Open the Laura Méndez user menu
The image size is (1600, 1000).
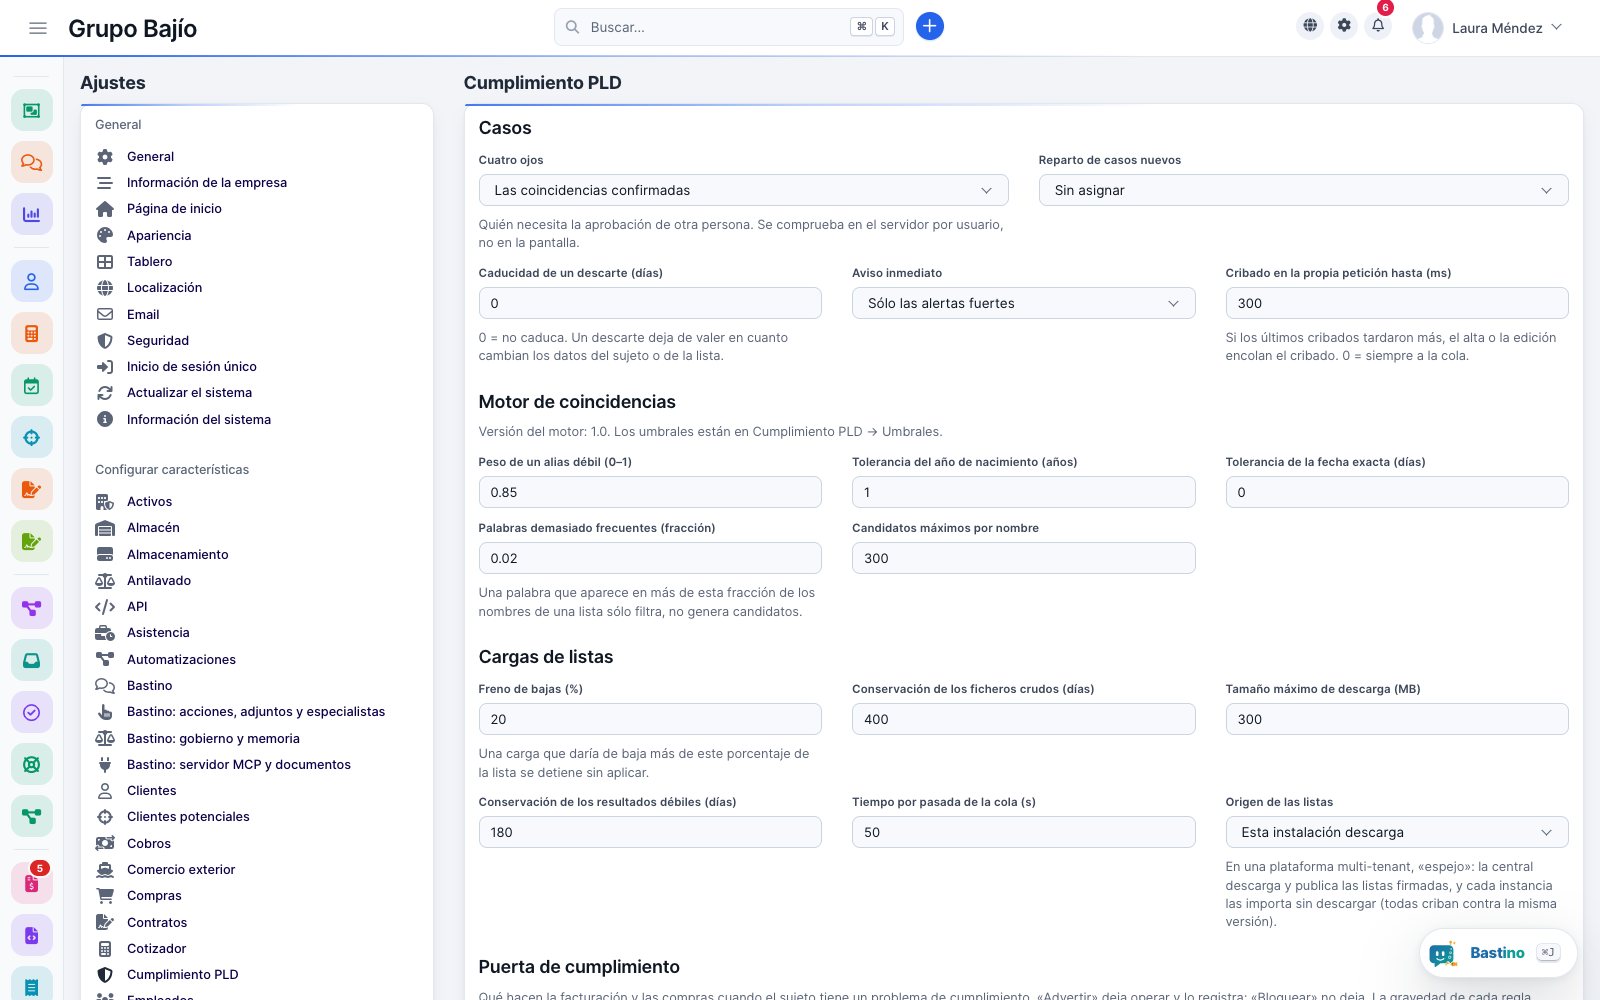pyautogui.click(x=1488, y=28)
